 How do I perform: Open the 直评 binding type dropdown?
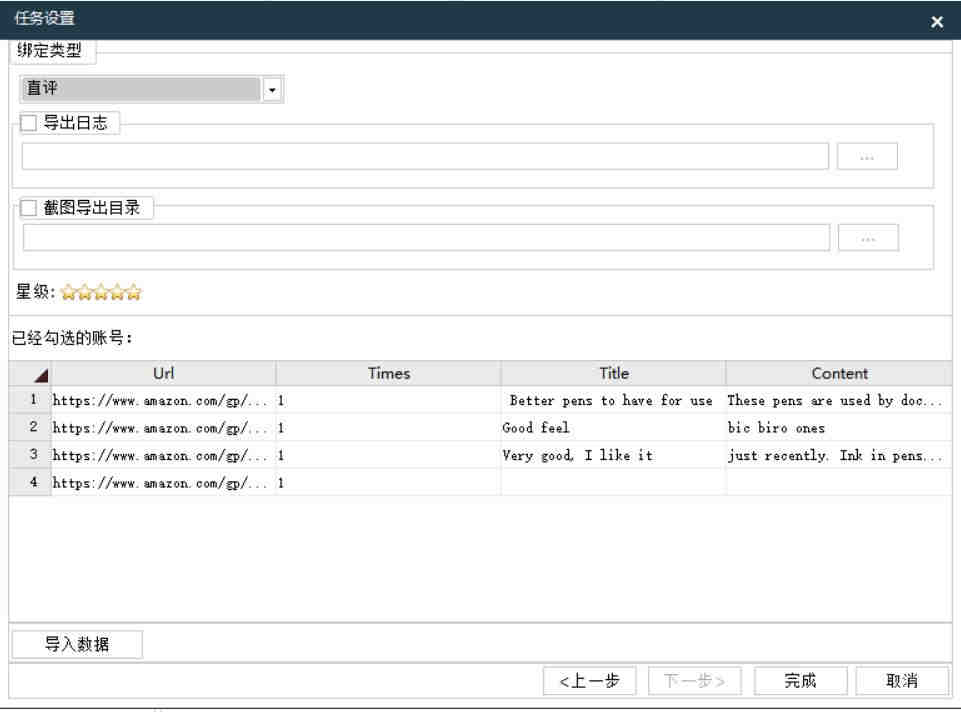[x=272, y=89]
